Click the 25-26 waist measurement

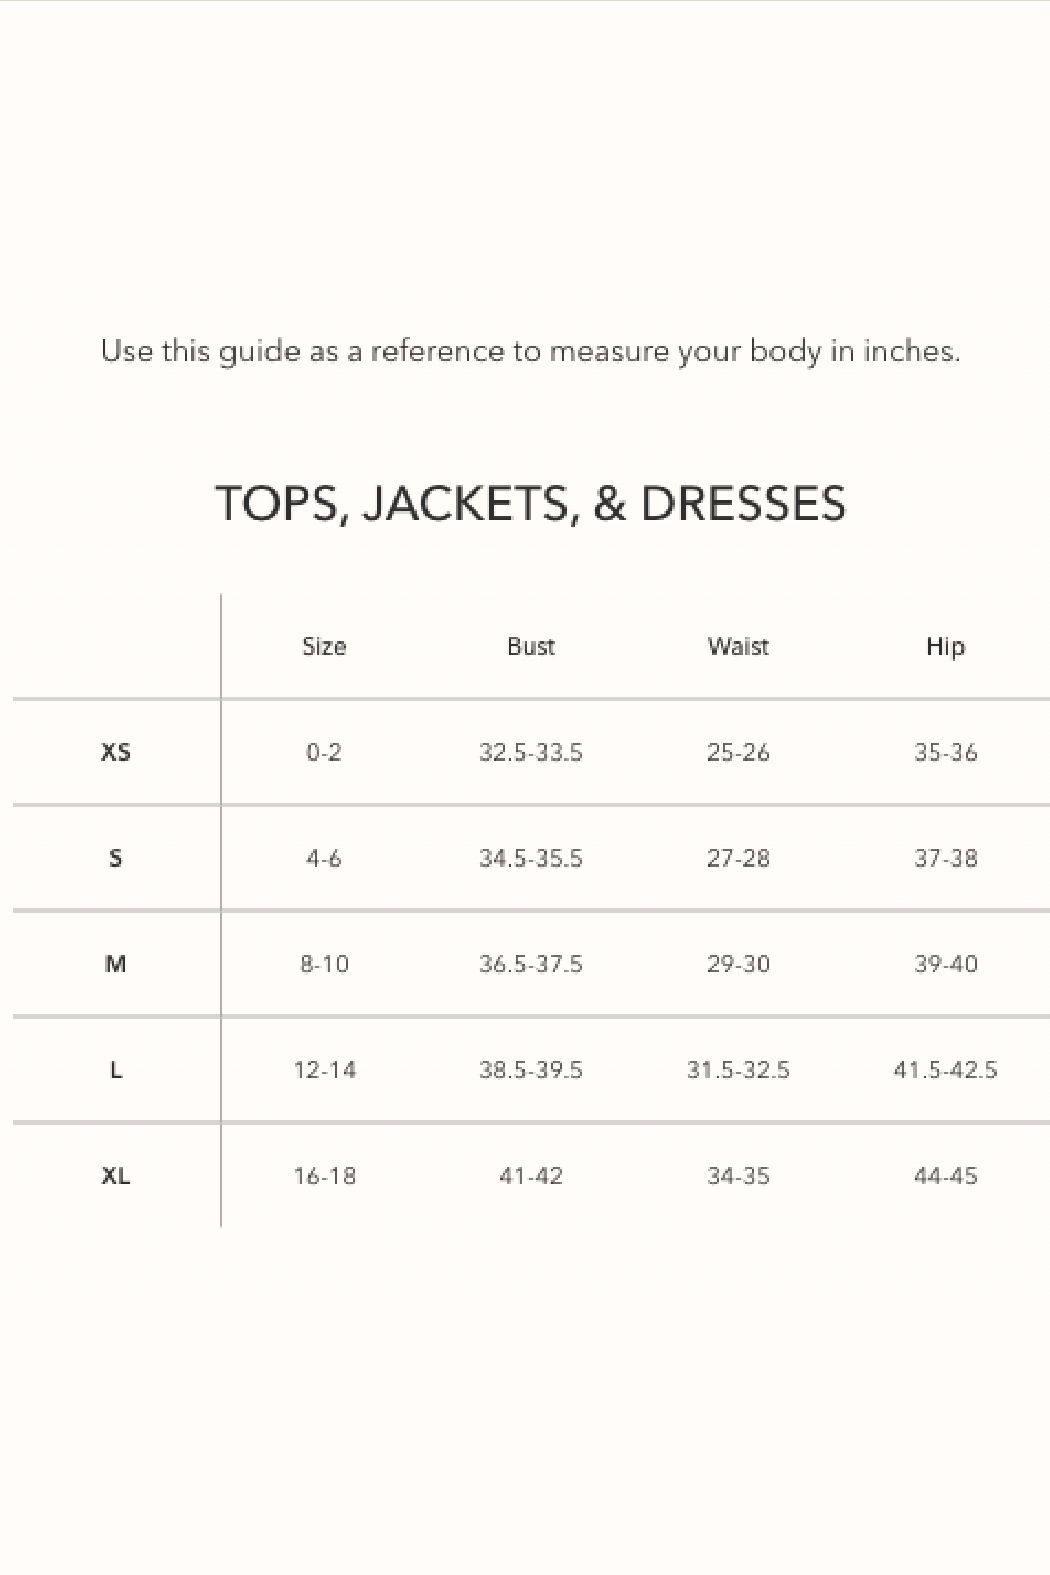[738, 752]
